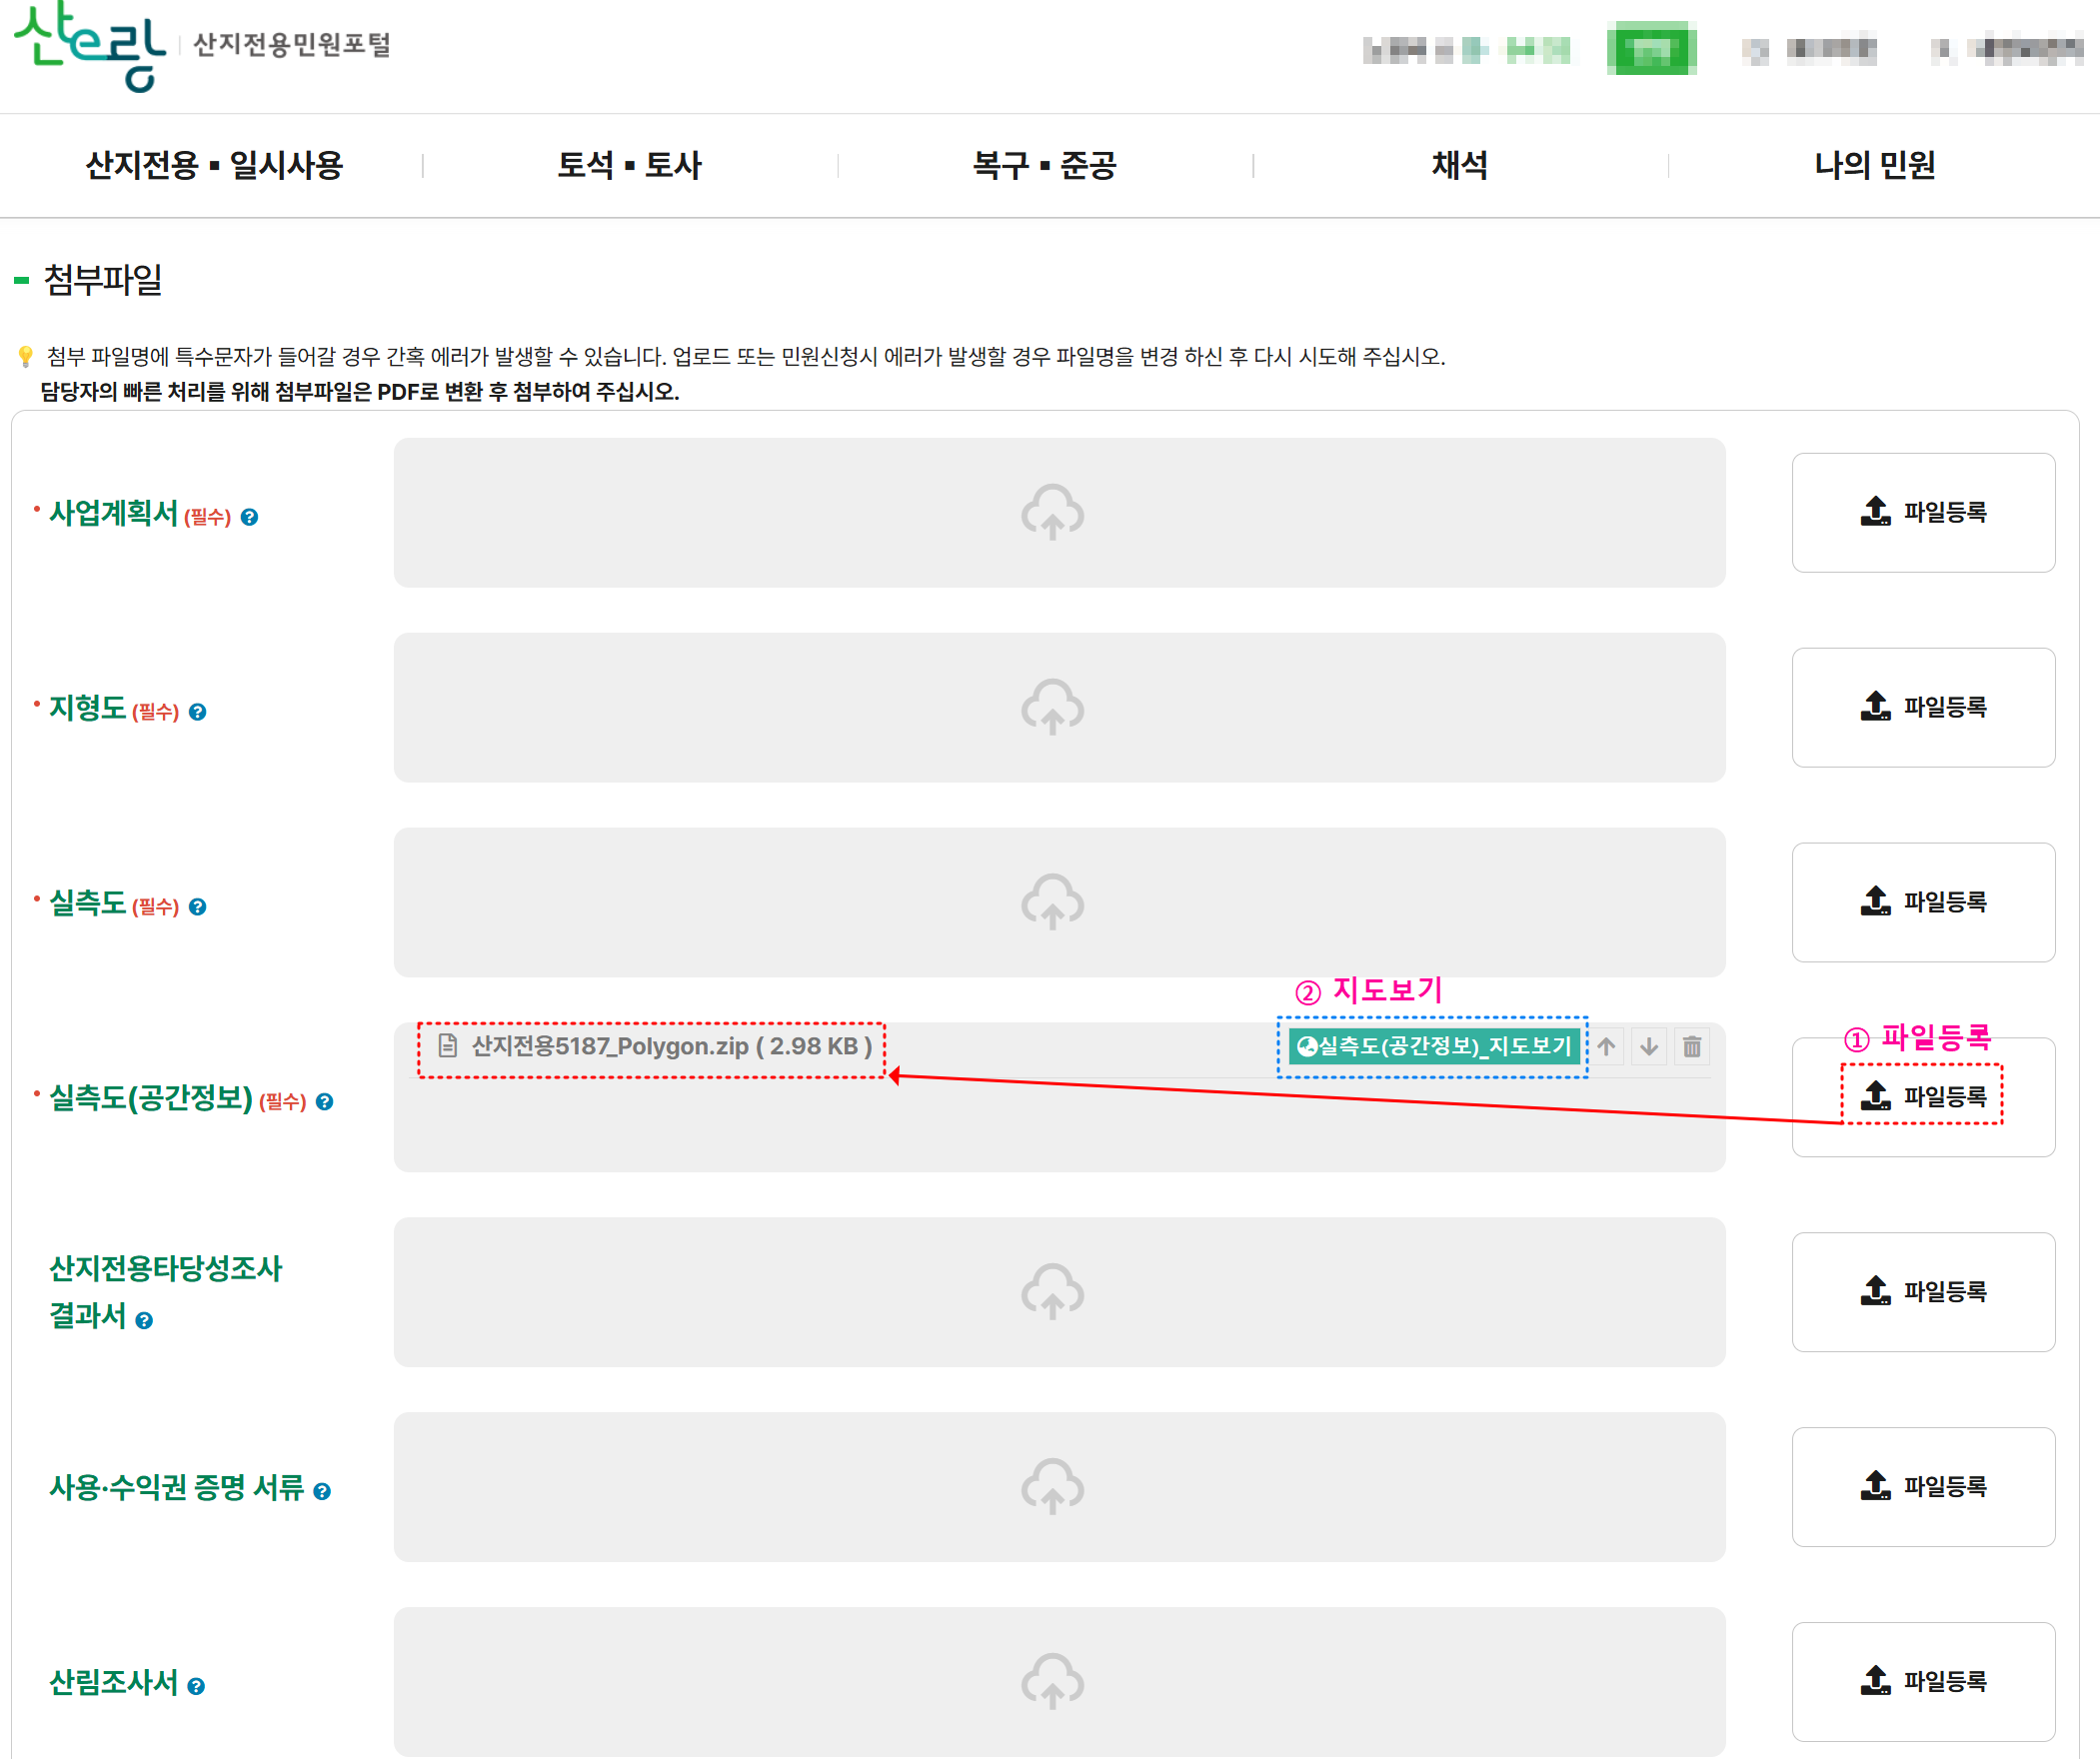Click the cloud upload icon in 산림조사서 area
2100x1759 pixels.
tap(1053, 1681)
